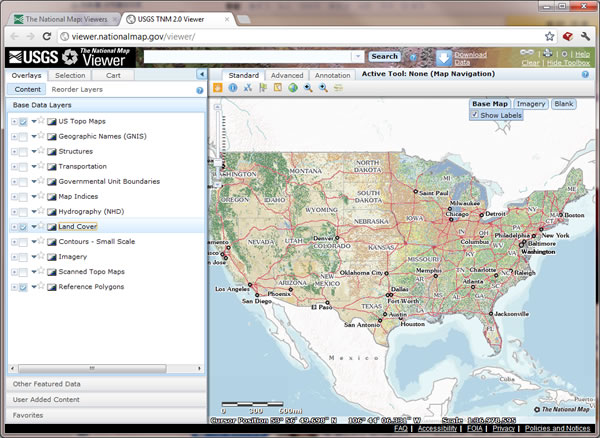Viewport: 600px width, 438px height.
Task: Select the blue Identify info tool
Action: [233, 88]
